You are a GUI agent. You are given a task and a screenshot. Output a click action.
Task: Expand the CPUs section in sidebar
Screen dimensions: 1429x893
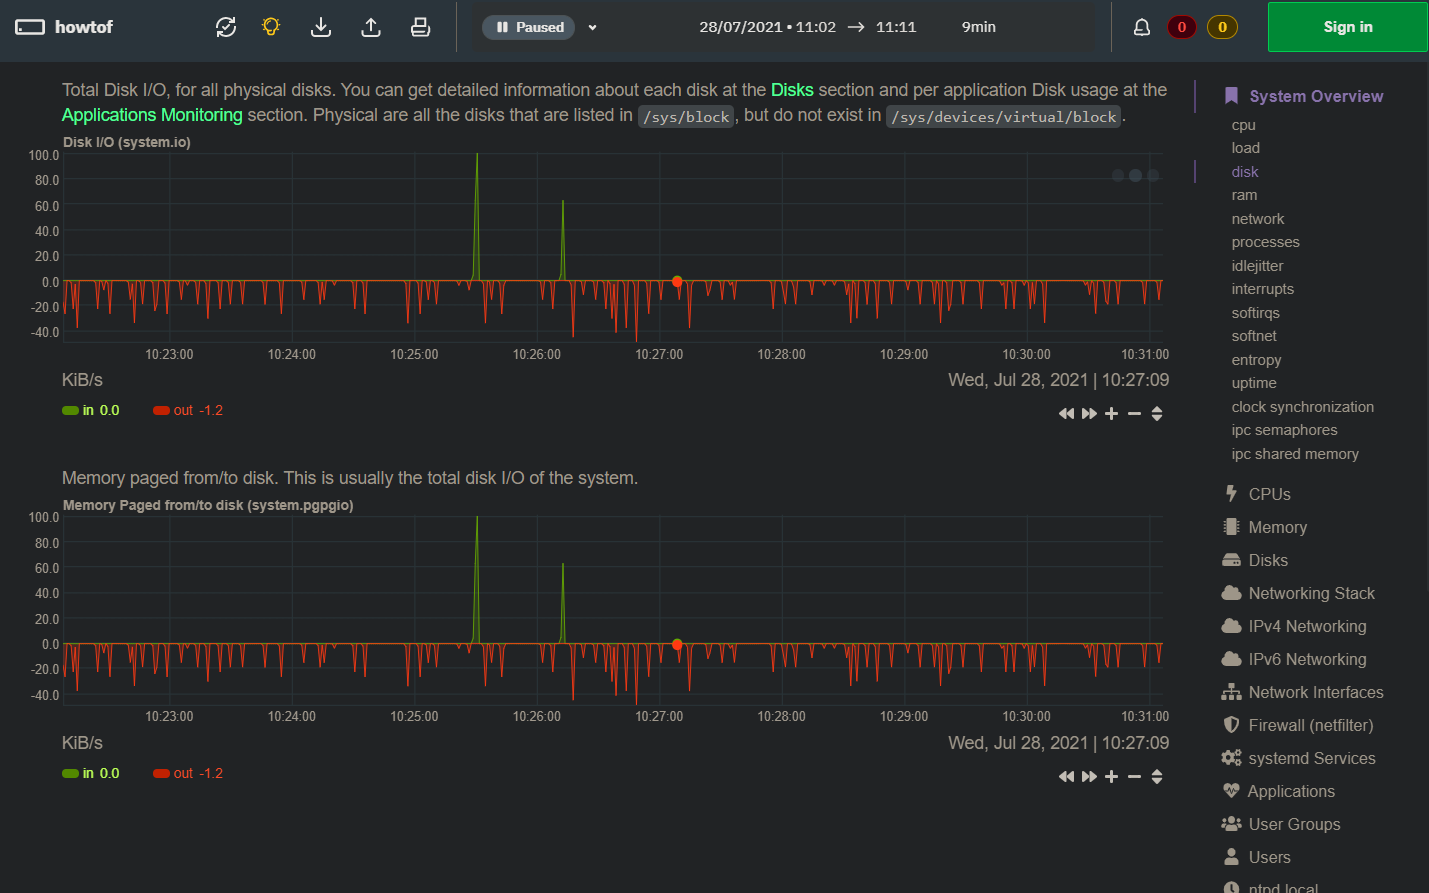coord(1269,494)
